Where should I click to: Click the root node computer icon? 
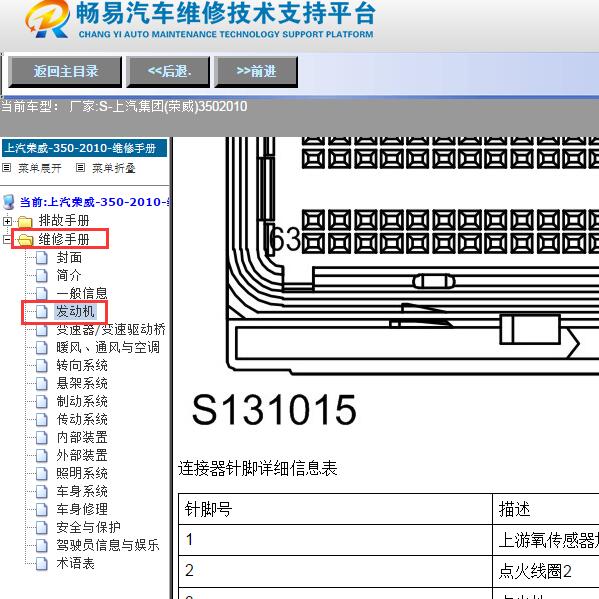(x=9, y=202)
